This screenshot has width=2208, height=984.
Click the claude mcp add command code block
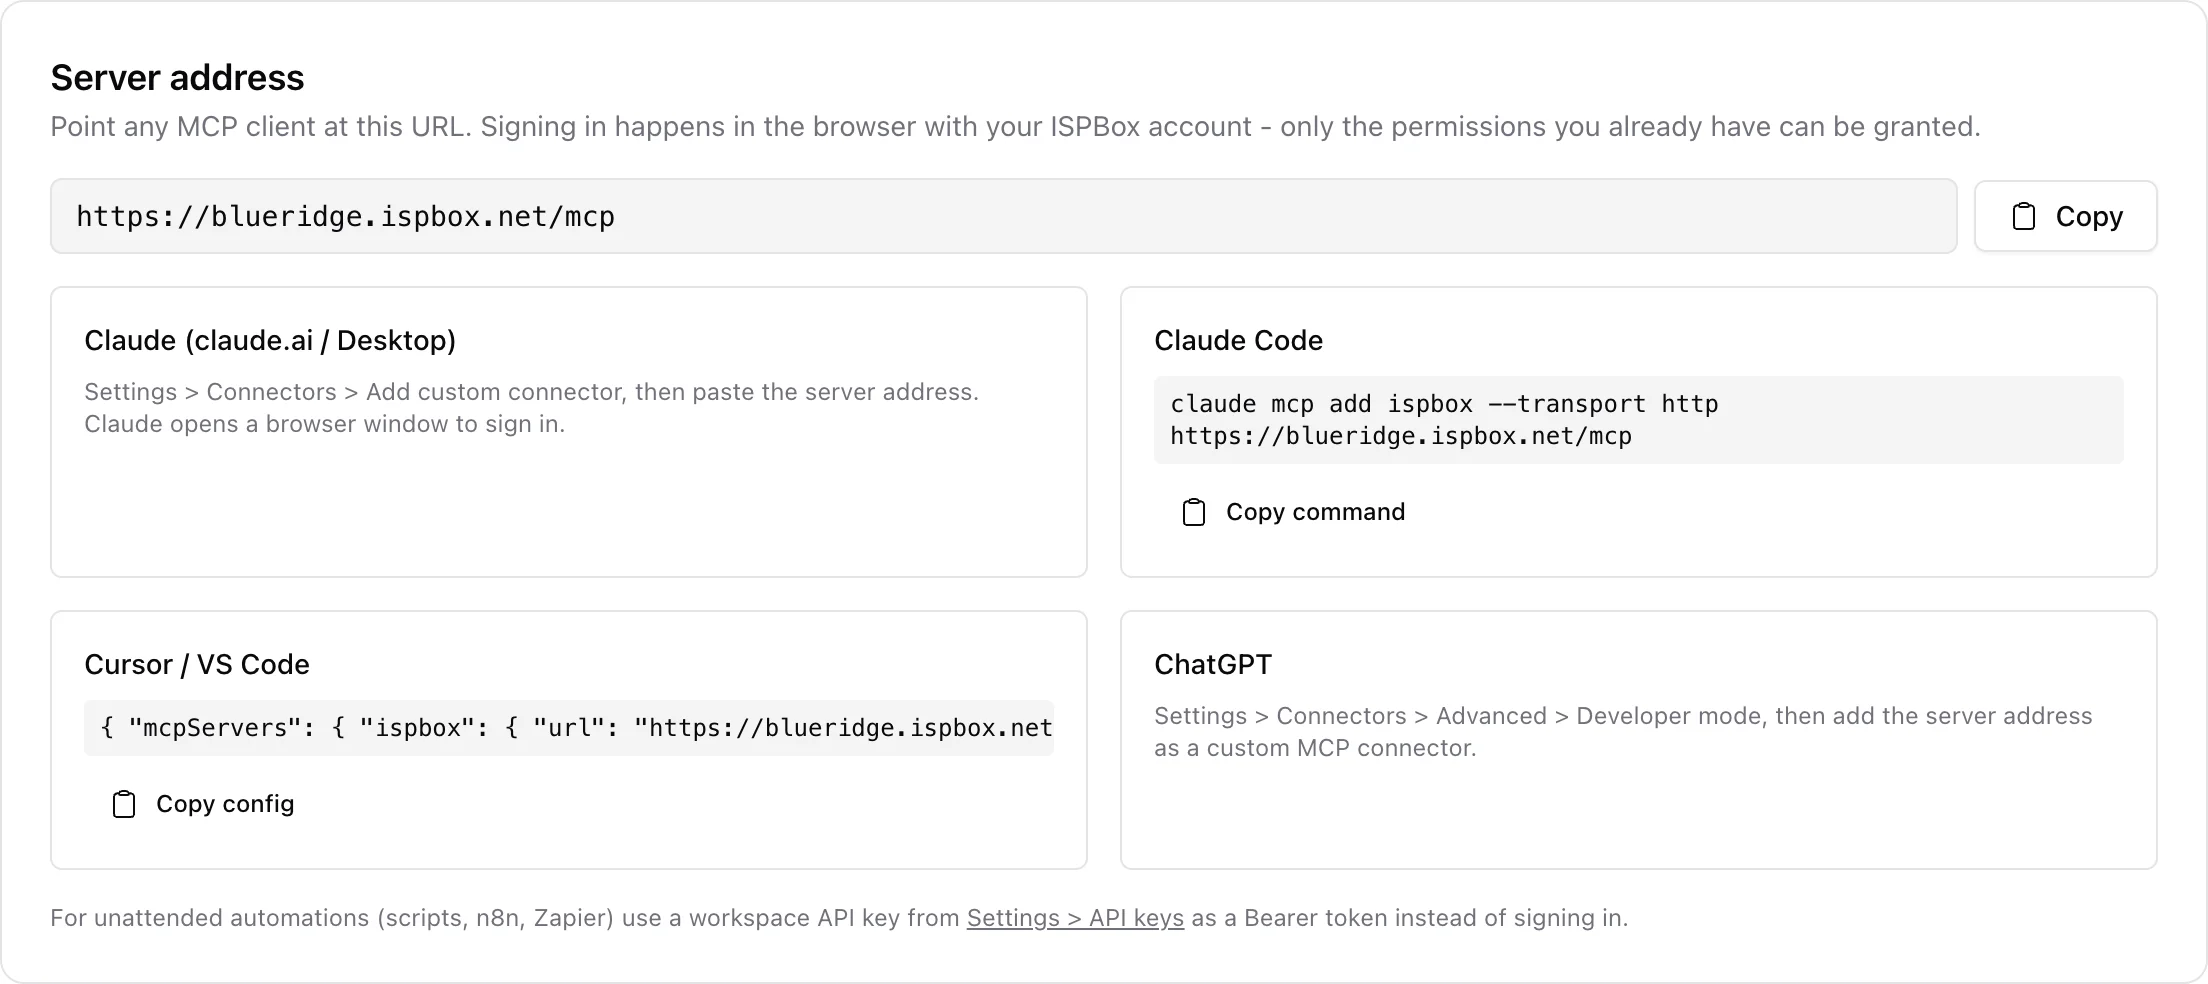[x=1638, y=420]
